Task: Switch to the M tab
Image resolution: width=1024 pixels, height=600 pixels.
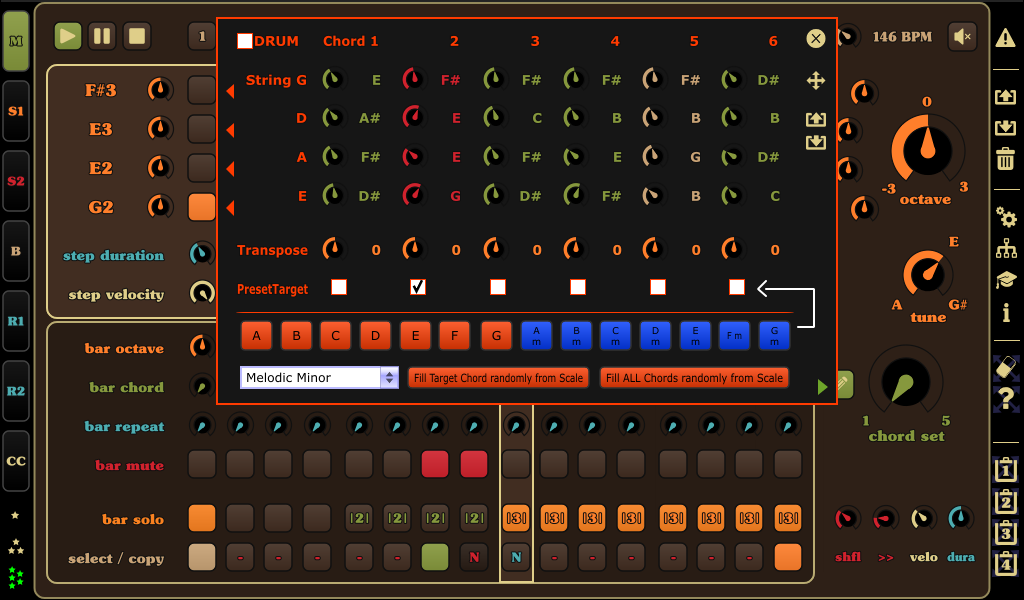Action: (16, 41)
